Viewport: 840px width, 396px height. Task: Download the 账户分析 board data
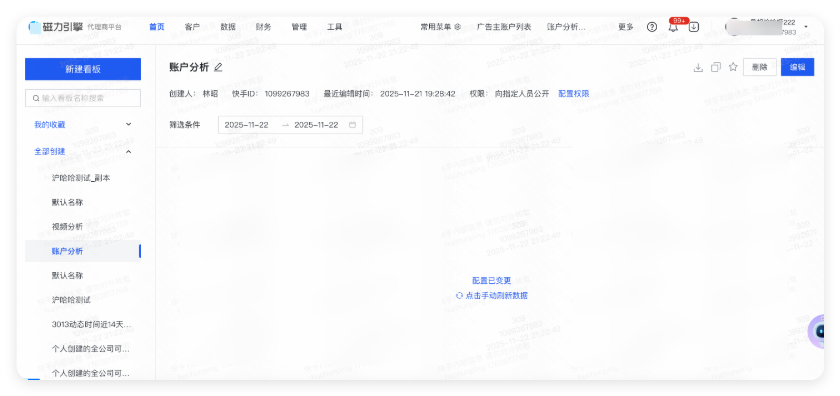[x=698, y=67]
